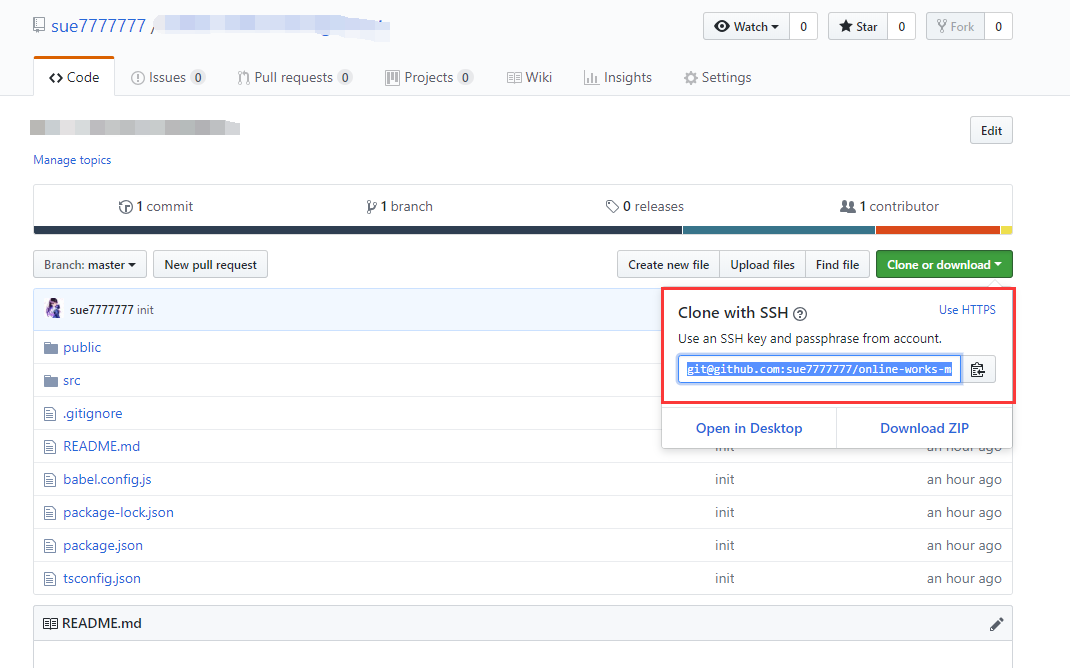Open the Branch: master dropdown

tap(90, 265)
